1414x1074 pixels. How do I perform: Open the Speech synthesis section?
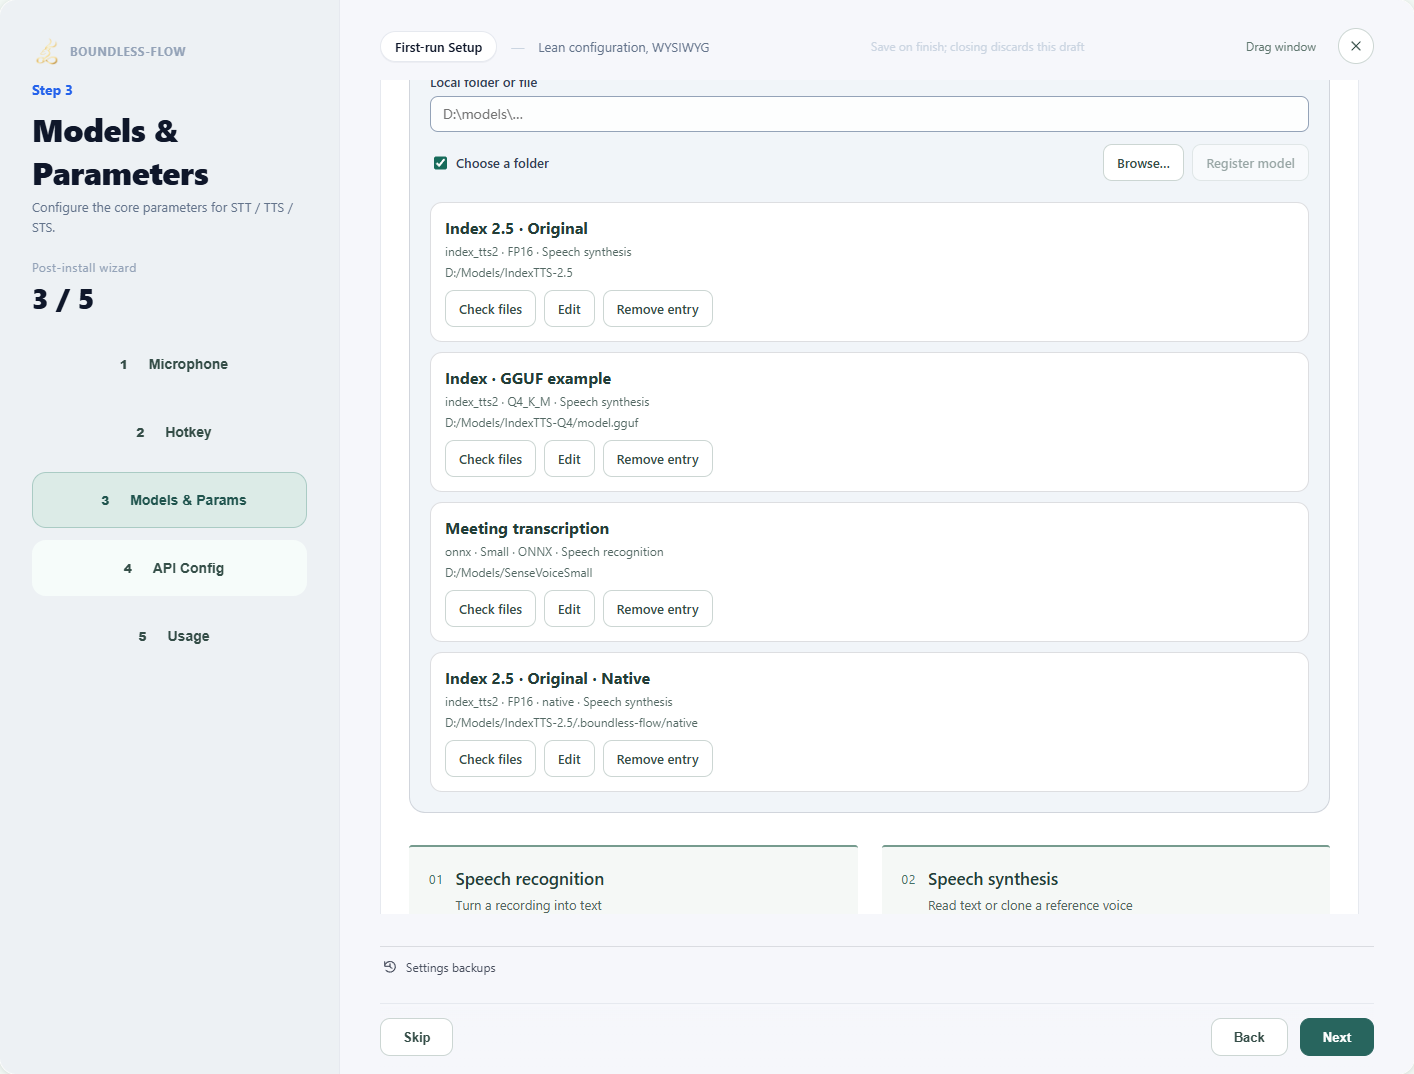(x=1106, y=880)
